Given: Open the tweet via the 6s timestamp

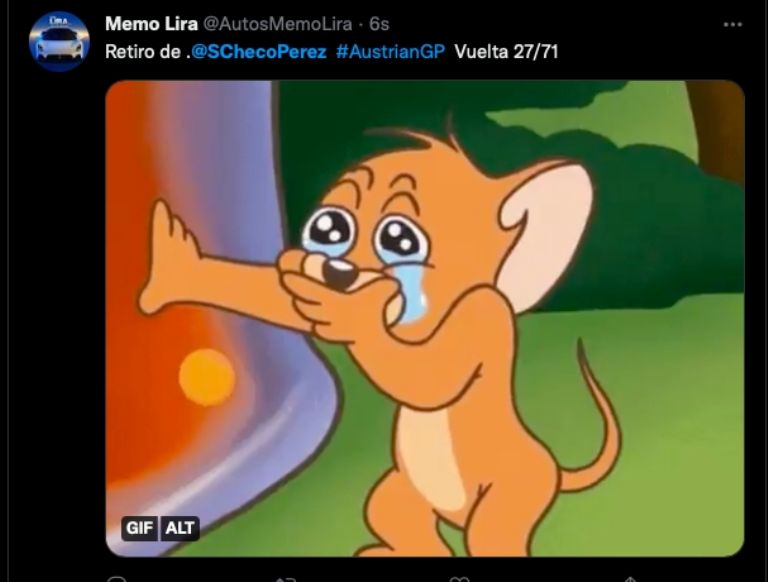Looking at the screenshot, I should [379, 24].
